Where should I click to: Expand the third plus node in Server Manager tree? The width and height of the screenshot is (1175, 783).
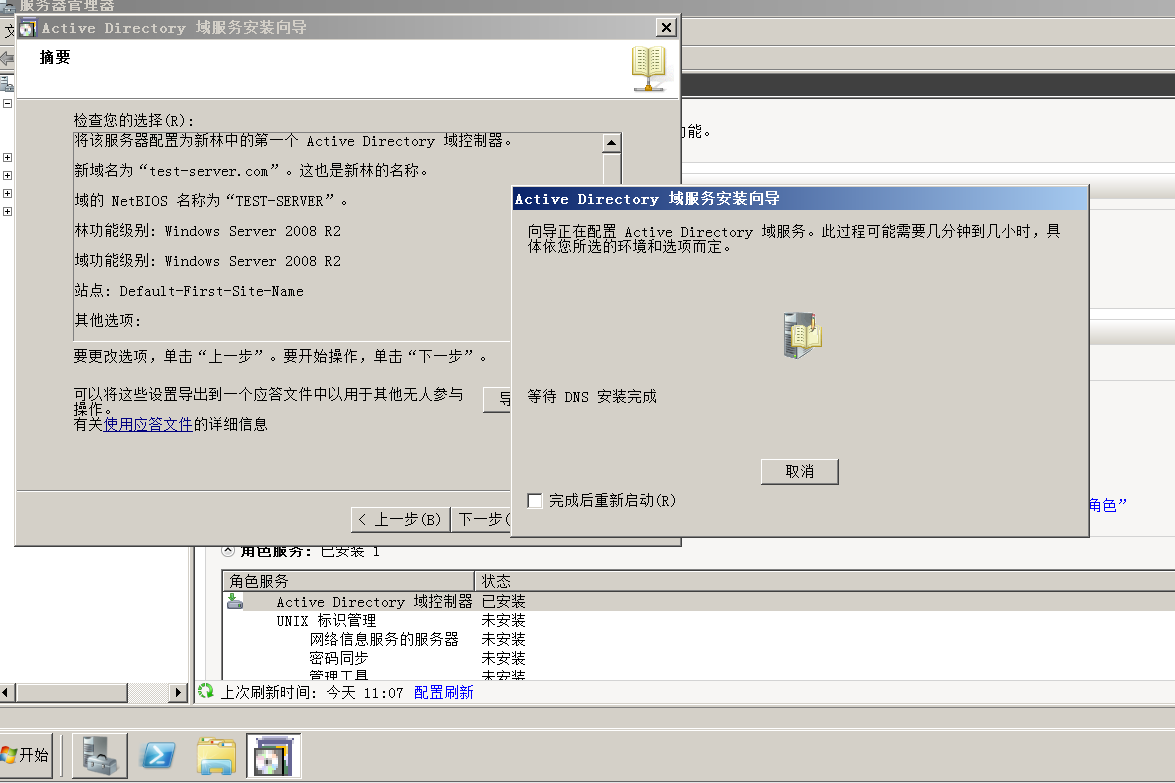(x=7, y=193)
